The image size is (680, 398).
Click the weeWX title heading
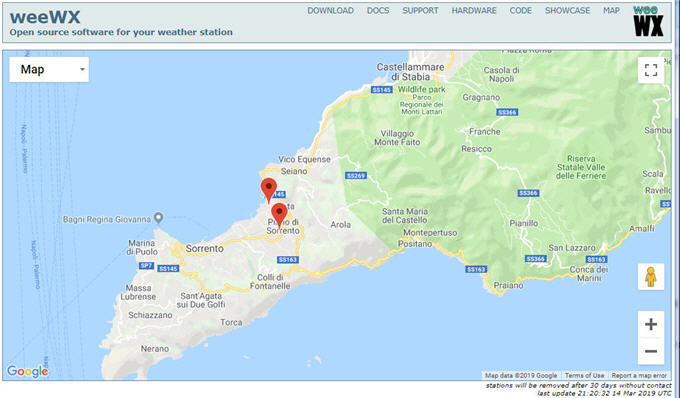(45, 17)
